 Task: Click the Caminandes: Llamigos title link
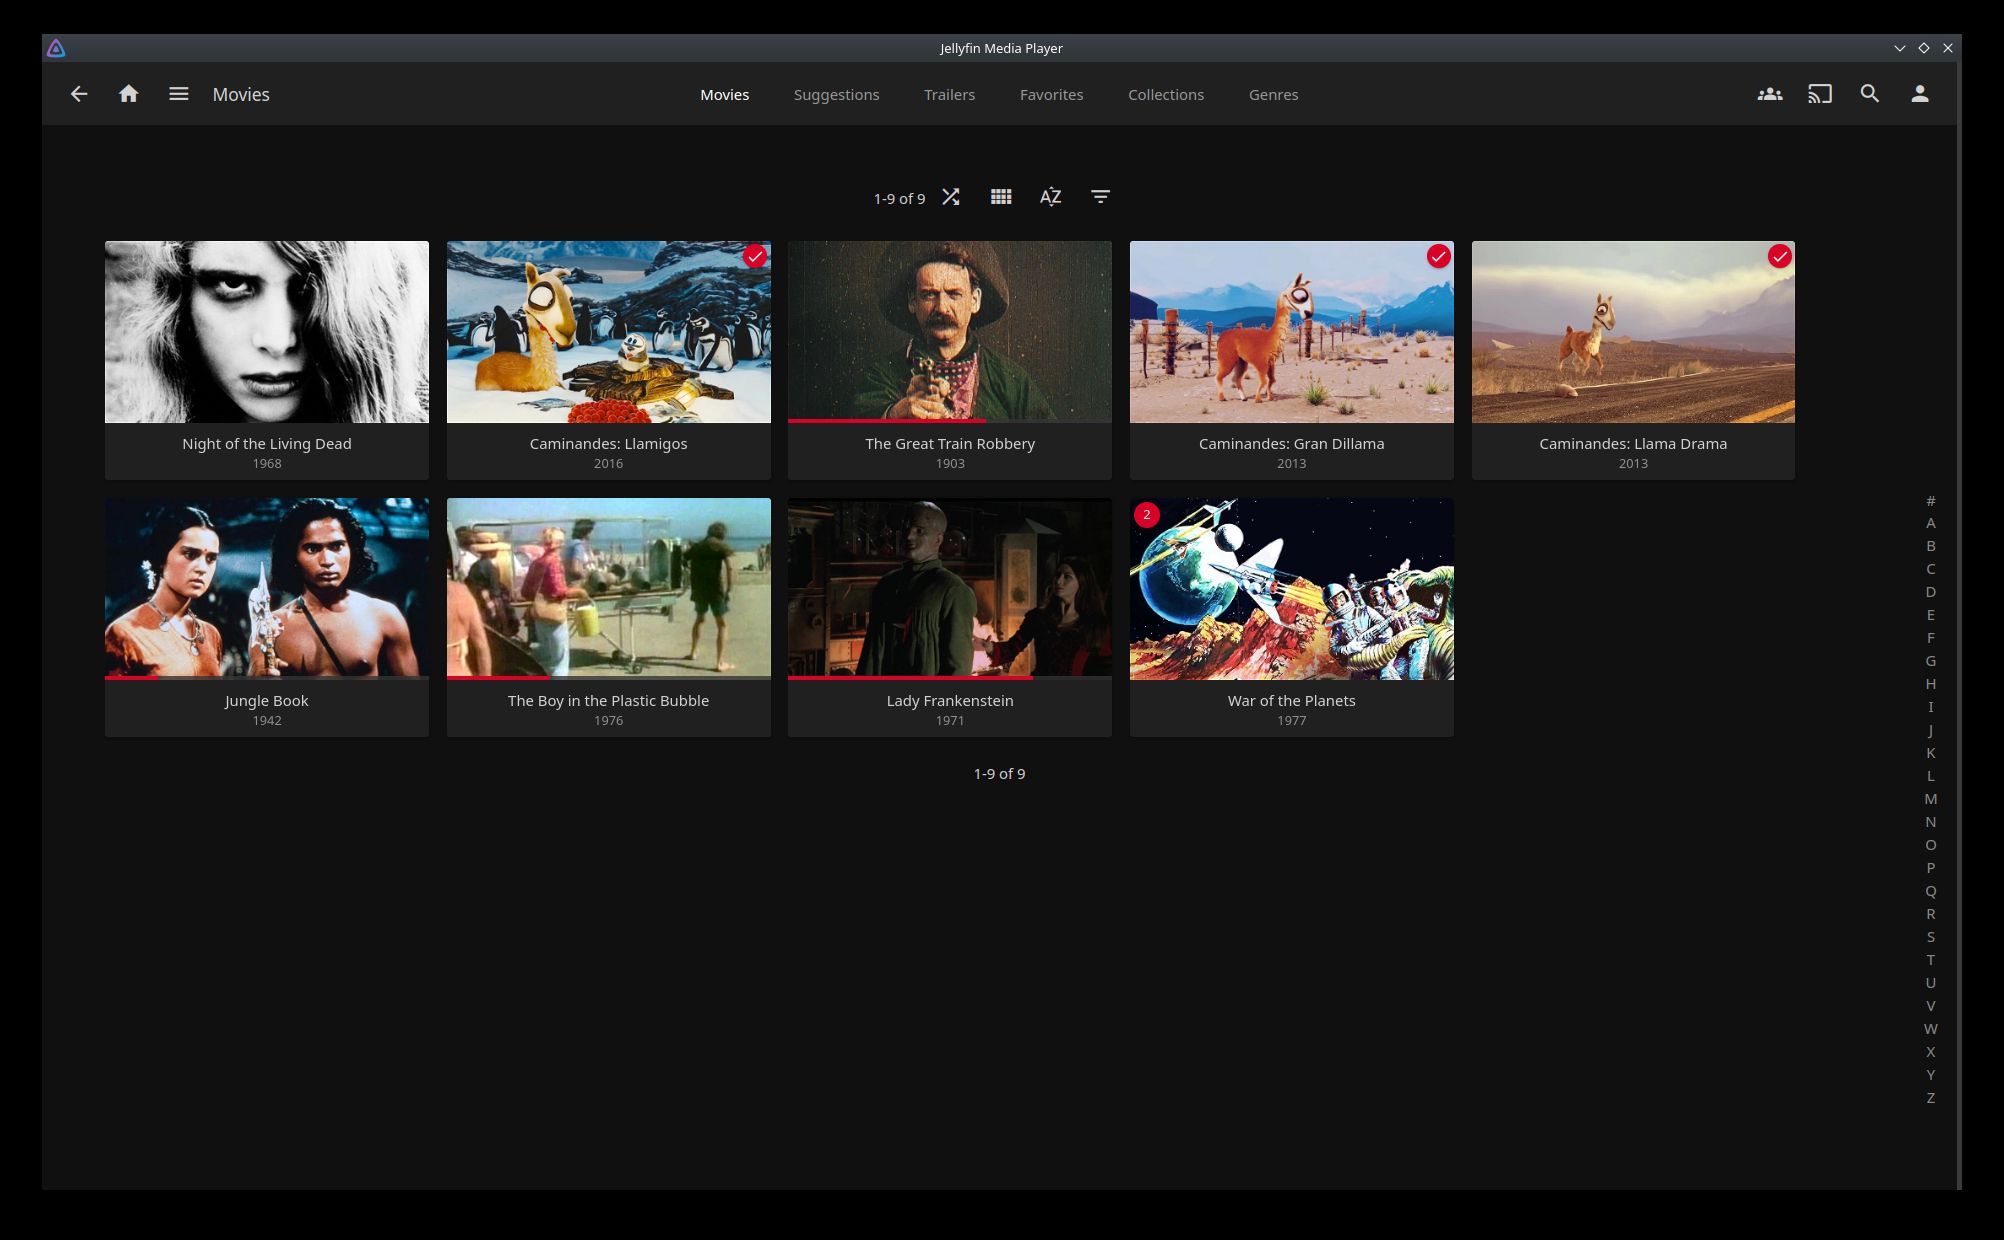pyautogui.click(x=608, y=444)
